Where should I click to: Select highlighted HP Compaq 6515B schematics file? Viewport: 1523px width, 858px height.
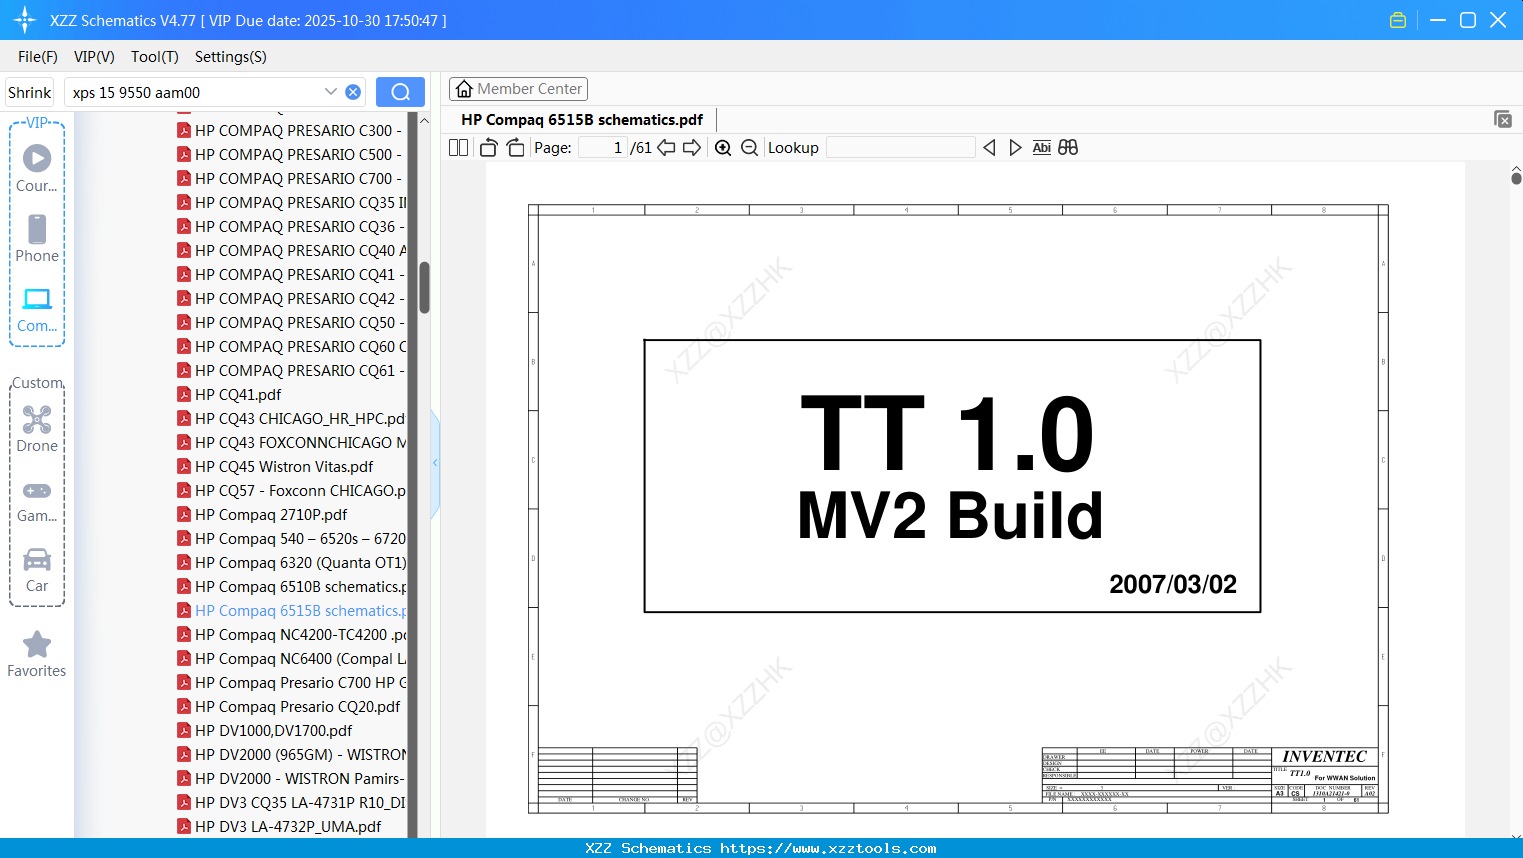(291, 610)
